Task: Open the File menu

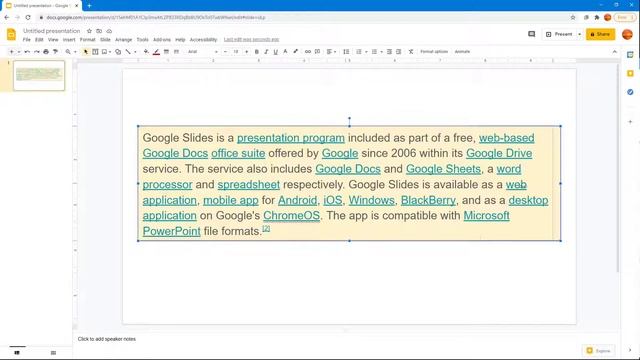Action: click(x=27, y=40)
